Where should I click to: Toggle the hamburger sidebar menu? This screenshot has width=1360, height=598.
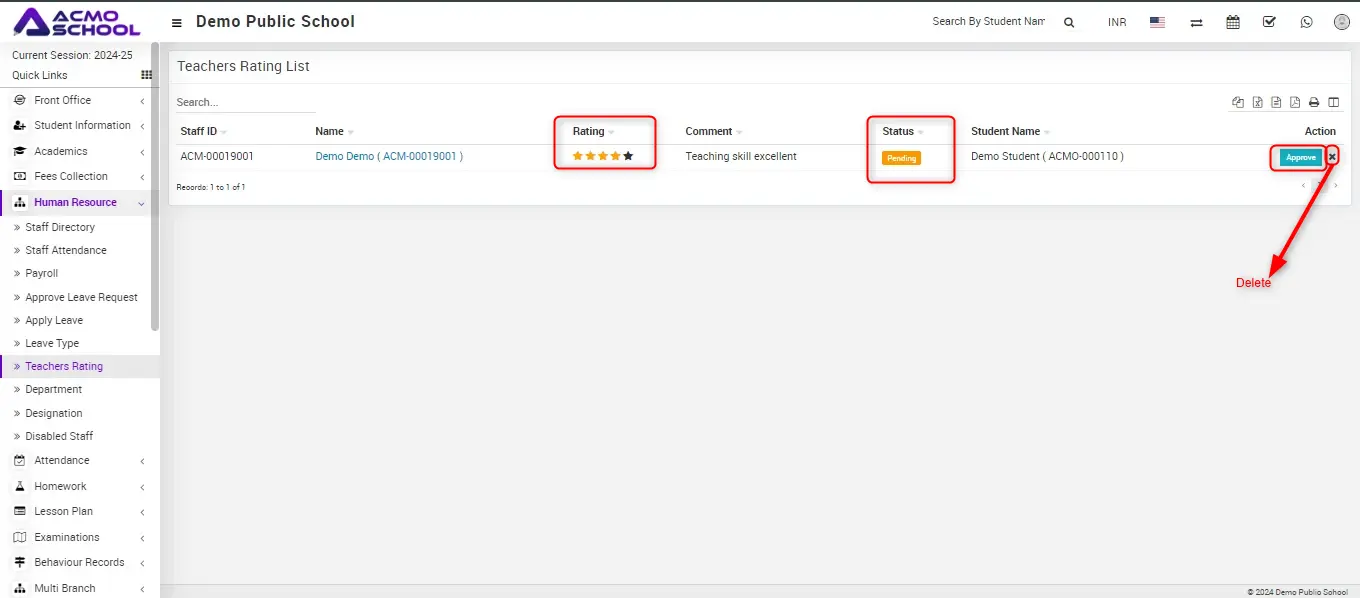(x=177, y=22)
